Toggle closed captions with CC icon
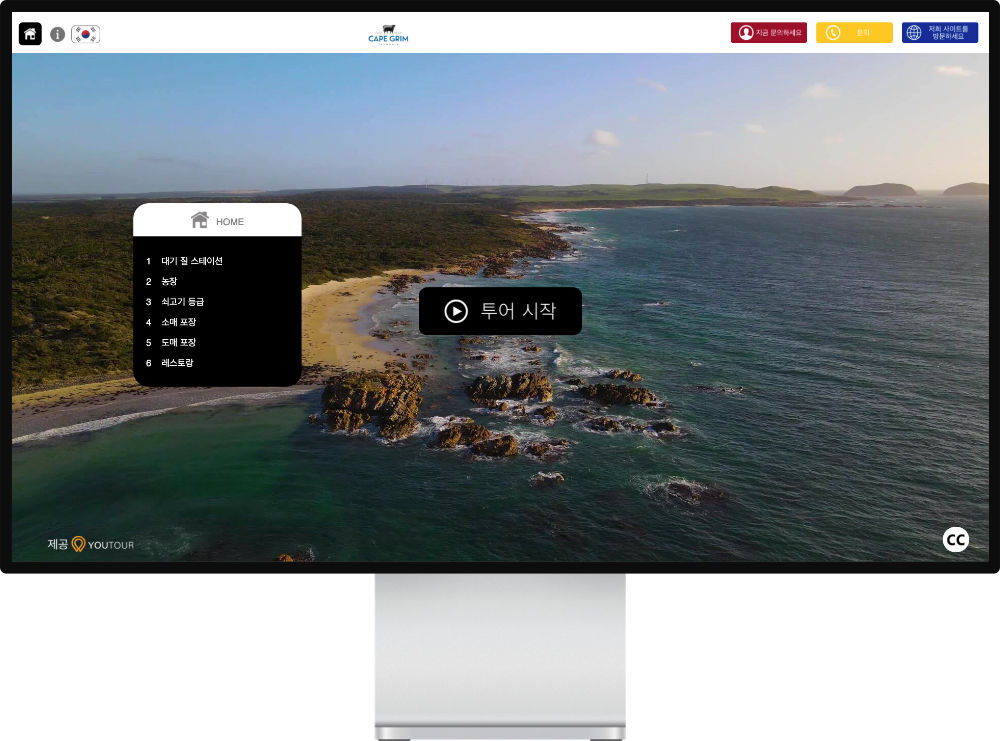 [x=955, y=540]
